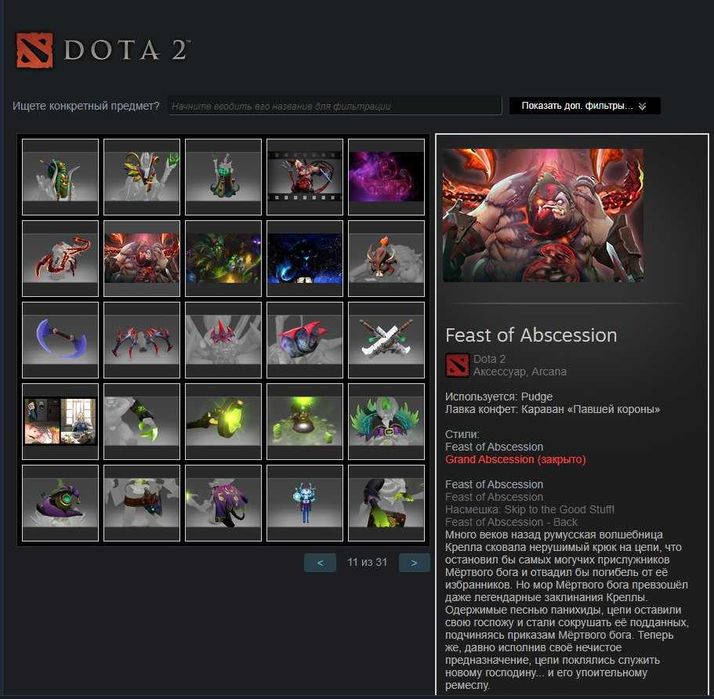Viewport: 714px width, 699px height.
Task: Open the purple curved blade weapon item
Action: (60, 340)
